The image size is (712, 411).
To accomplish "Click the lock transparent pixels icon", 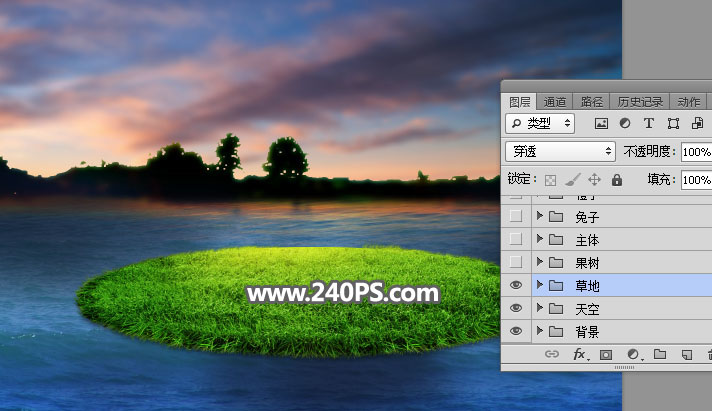I will [x=550, y=180].
